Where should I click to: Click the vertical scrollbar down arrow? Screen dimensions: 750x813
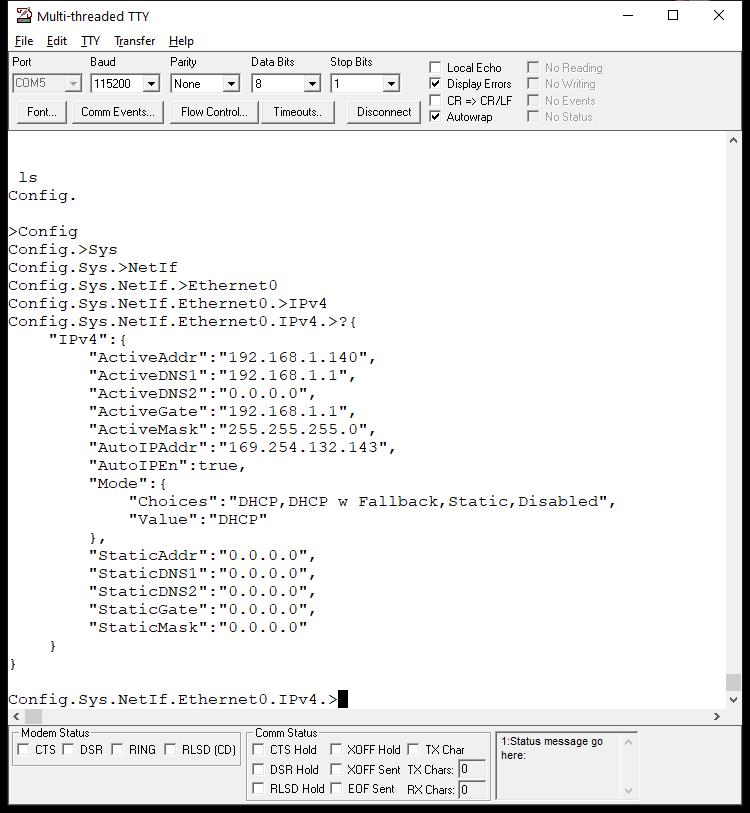(x=733, y=699)
